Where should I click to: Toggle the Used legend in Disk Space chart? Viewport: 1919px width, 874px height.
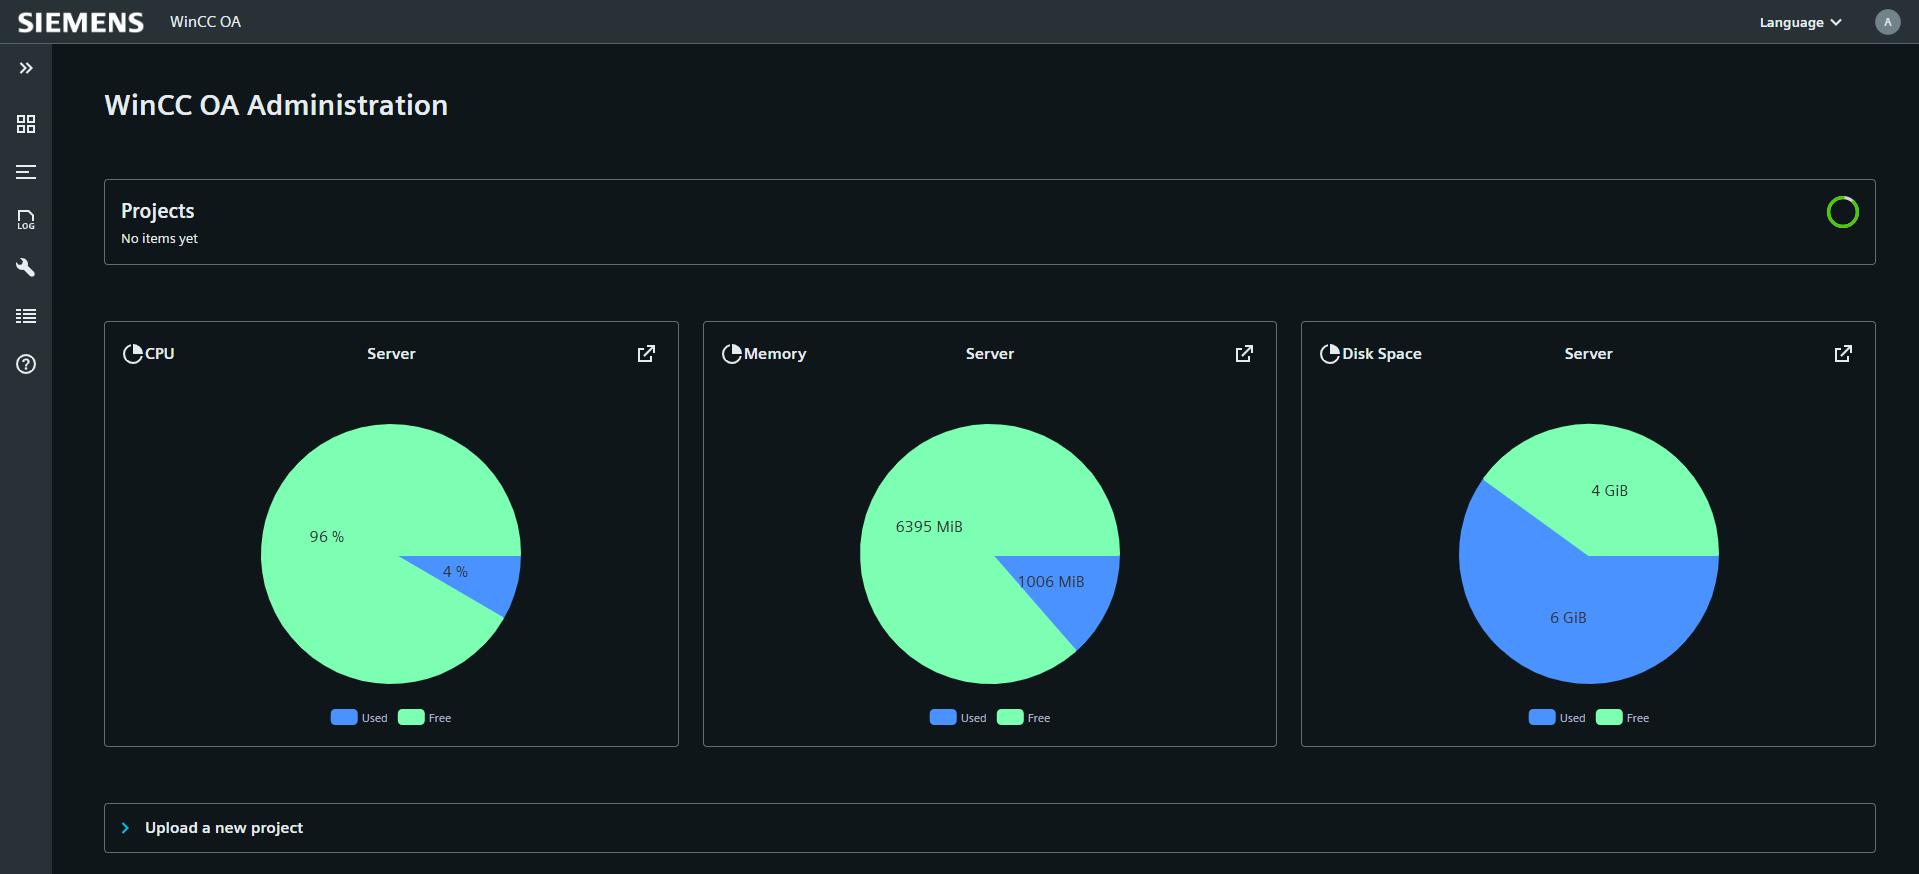pos(1558,718)
